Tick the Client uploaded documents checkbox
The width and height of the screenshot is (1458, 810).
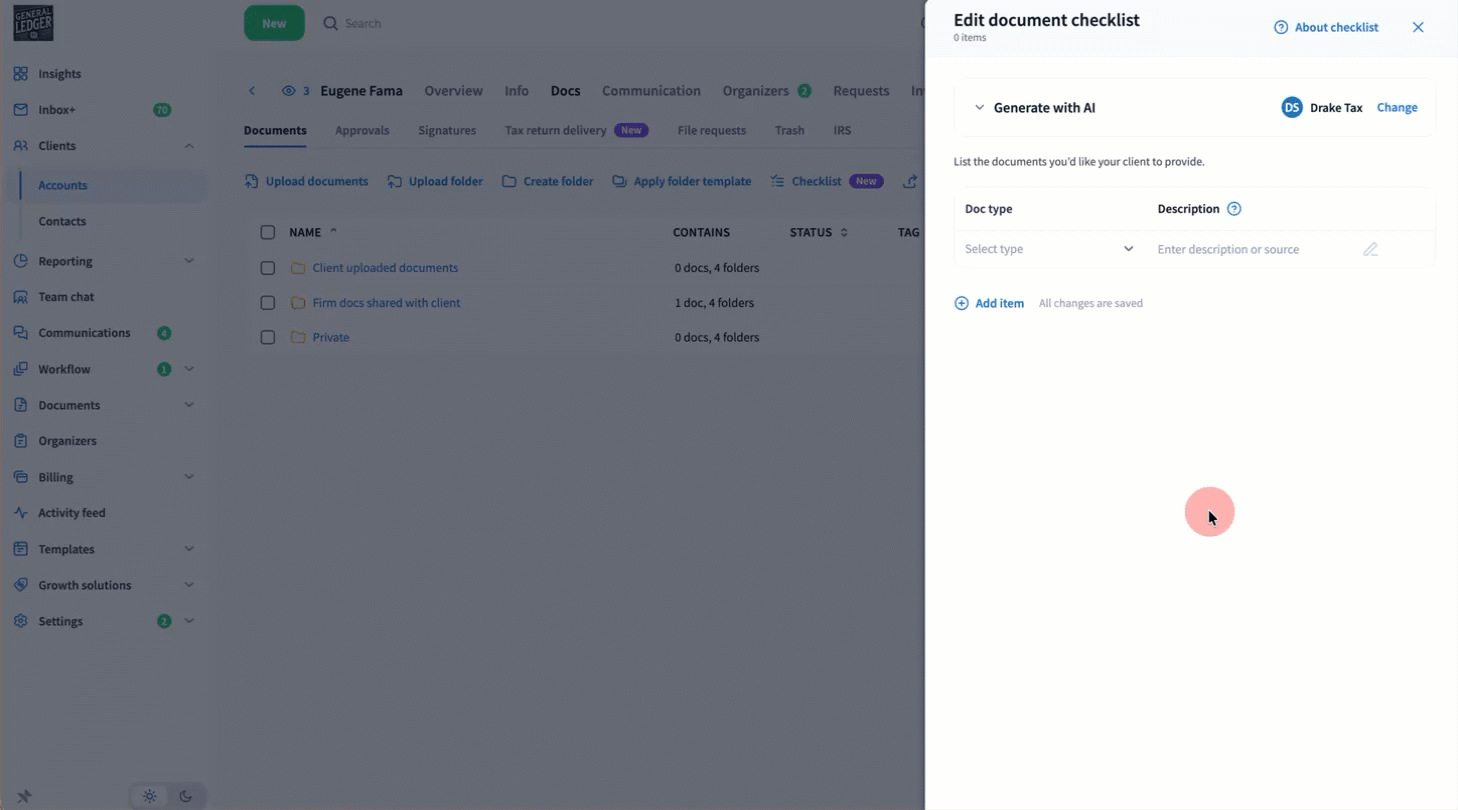(267, 268)
